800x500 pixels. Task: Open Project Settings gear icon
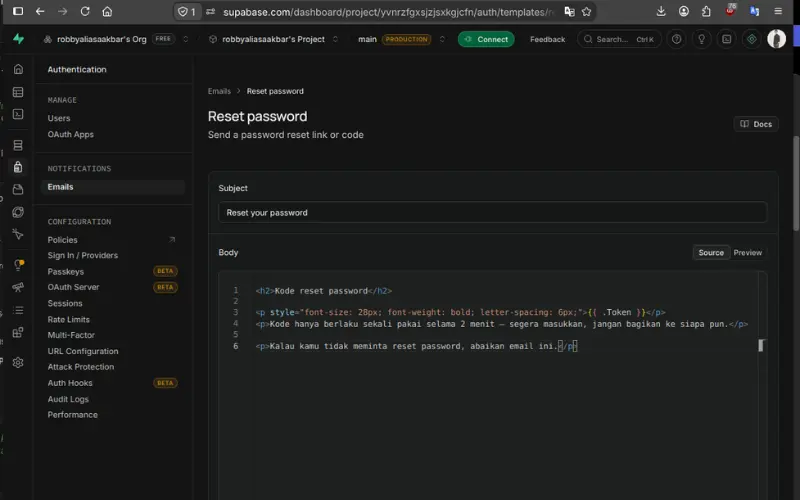tap(18, 363)
